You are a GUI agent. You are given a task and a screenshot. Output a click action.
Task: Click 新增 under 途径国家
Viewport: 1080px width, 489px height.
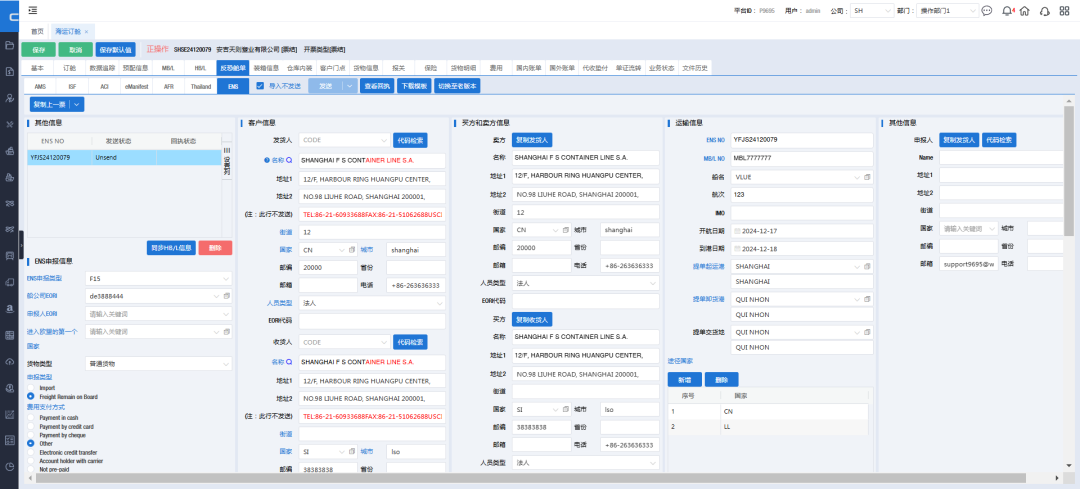[685, 379]
